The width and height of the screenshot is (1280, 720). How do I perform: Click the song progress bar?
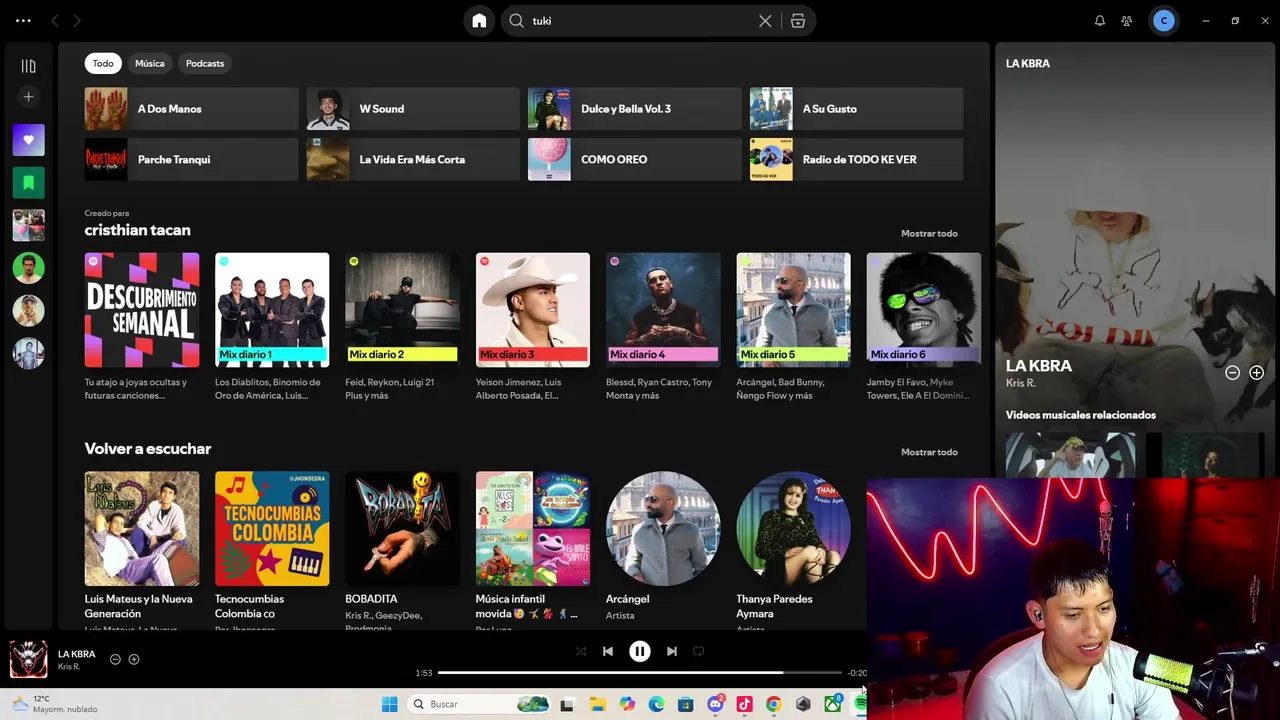point(640,673)
